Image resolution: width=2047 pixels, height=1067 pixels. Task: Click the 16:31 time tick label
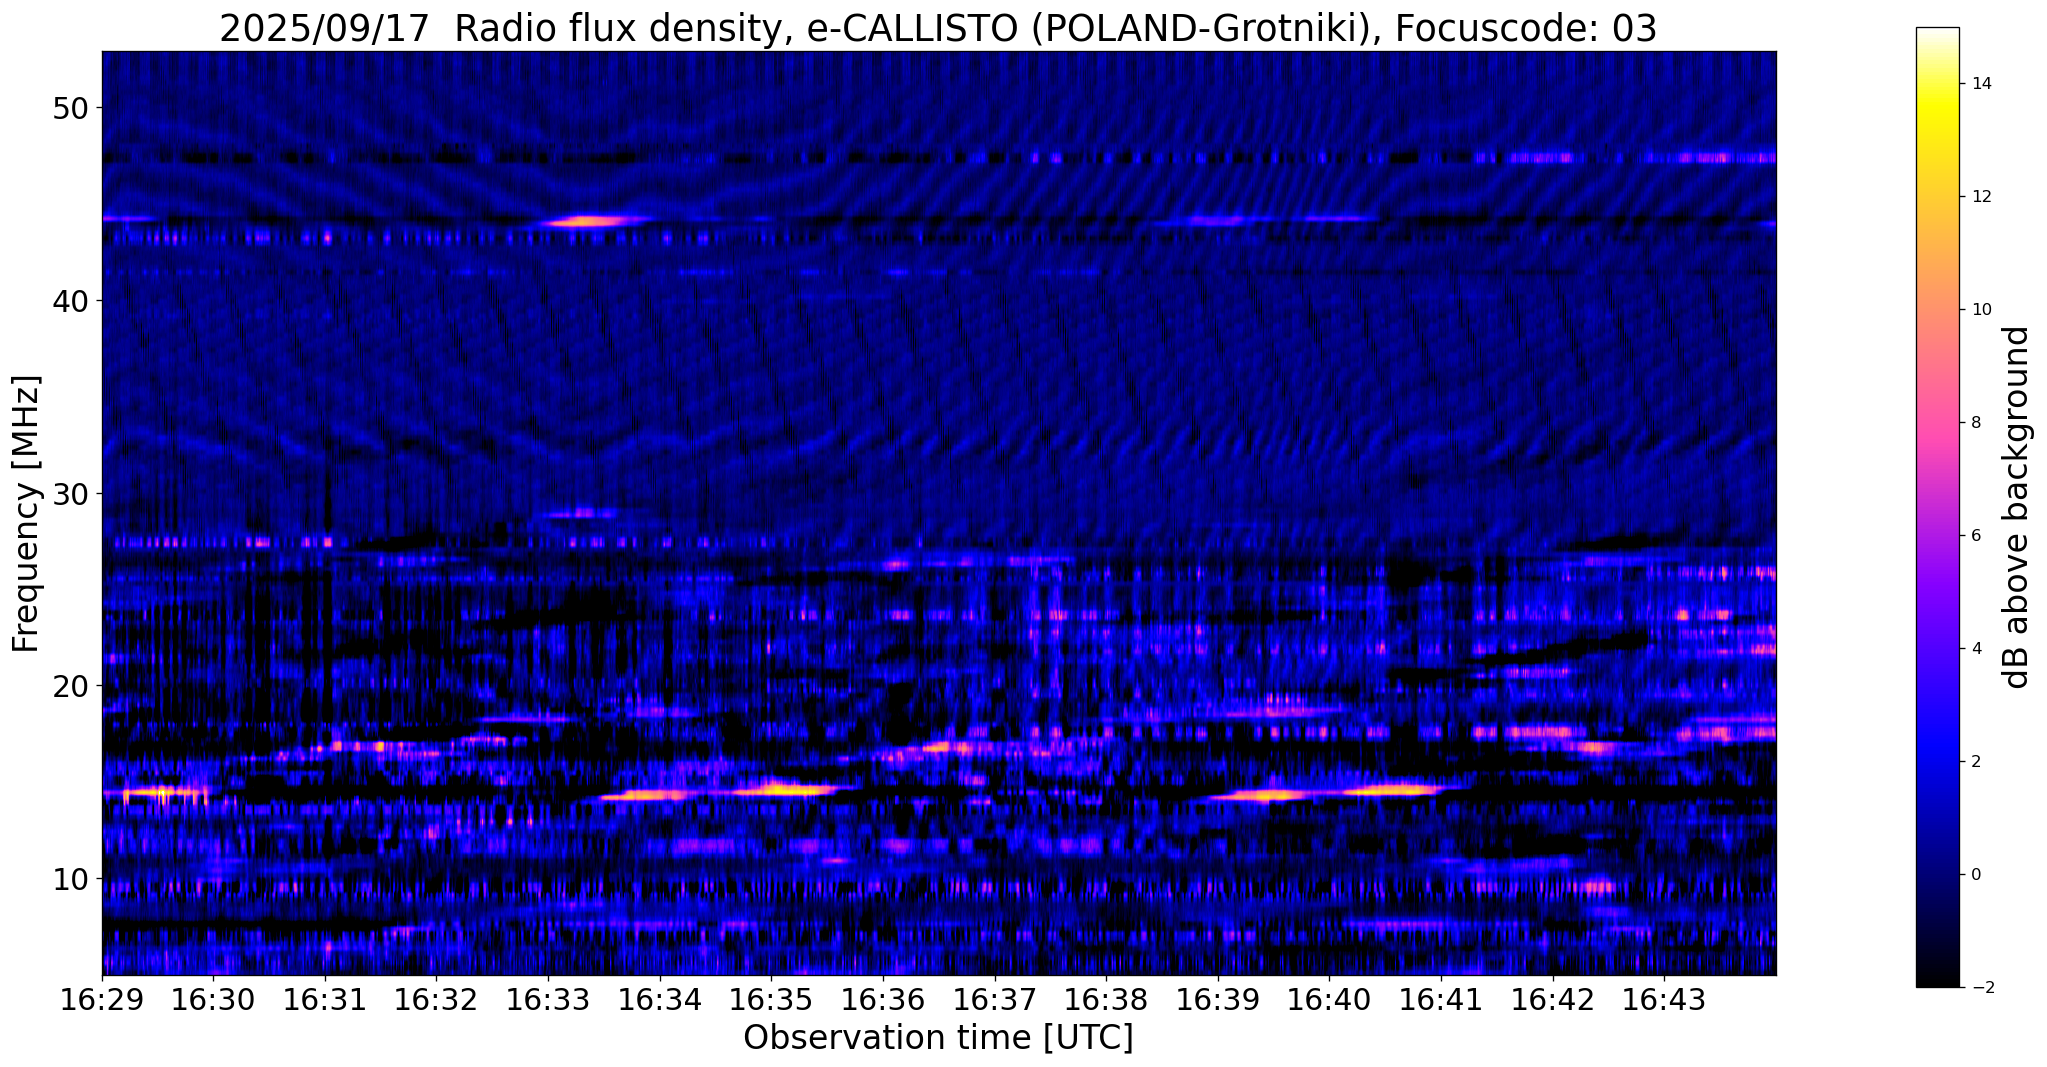coord(325,1000)
